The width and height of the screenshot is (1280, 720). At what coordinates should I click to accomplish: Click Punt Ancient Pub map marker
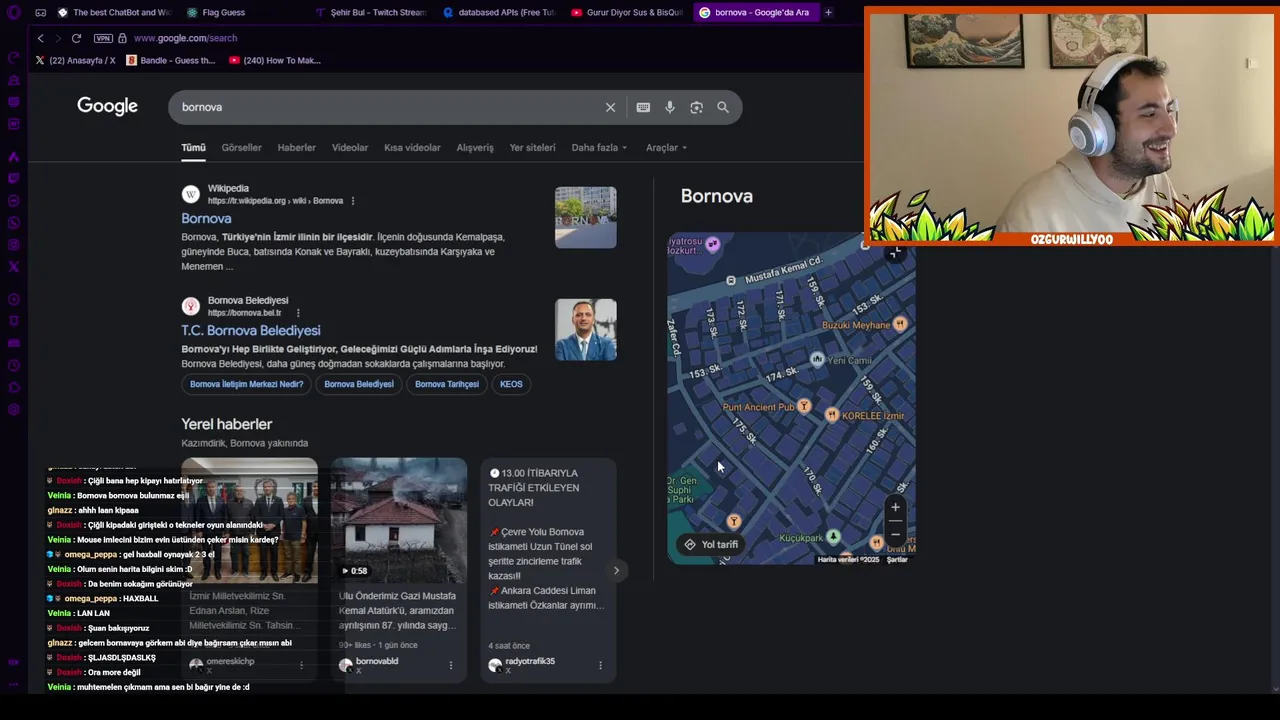(804, 407)
